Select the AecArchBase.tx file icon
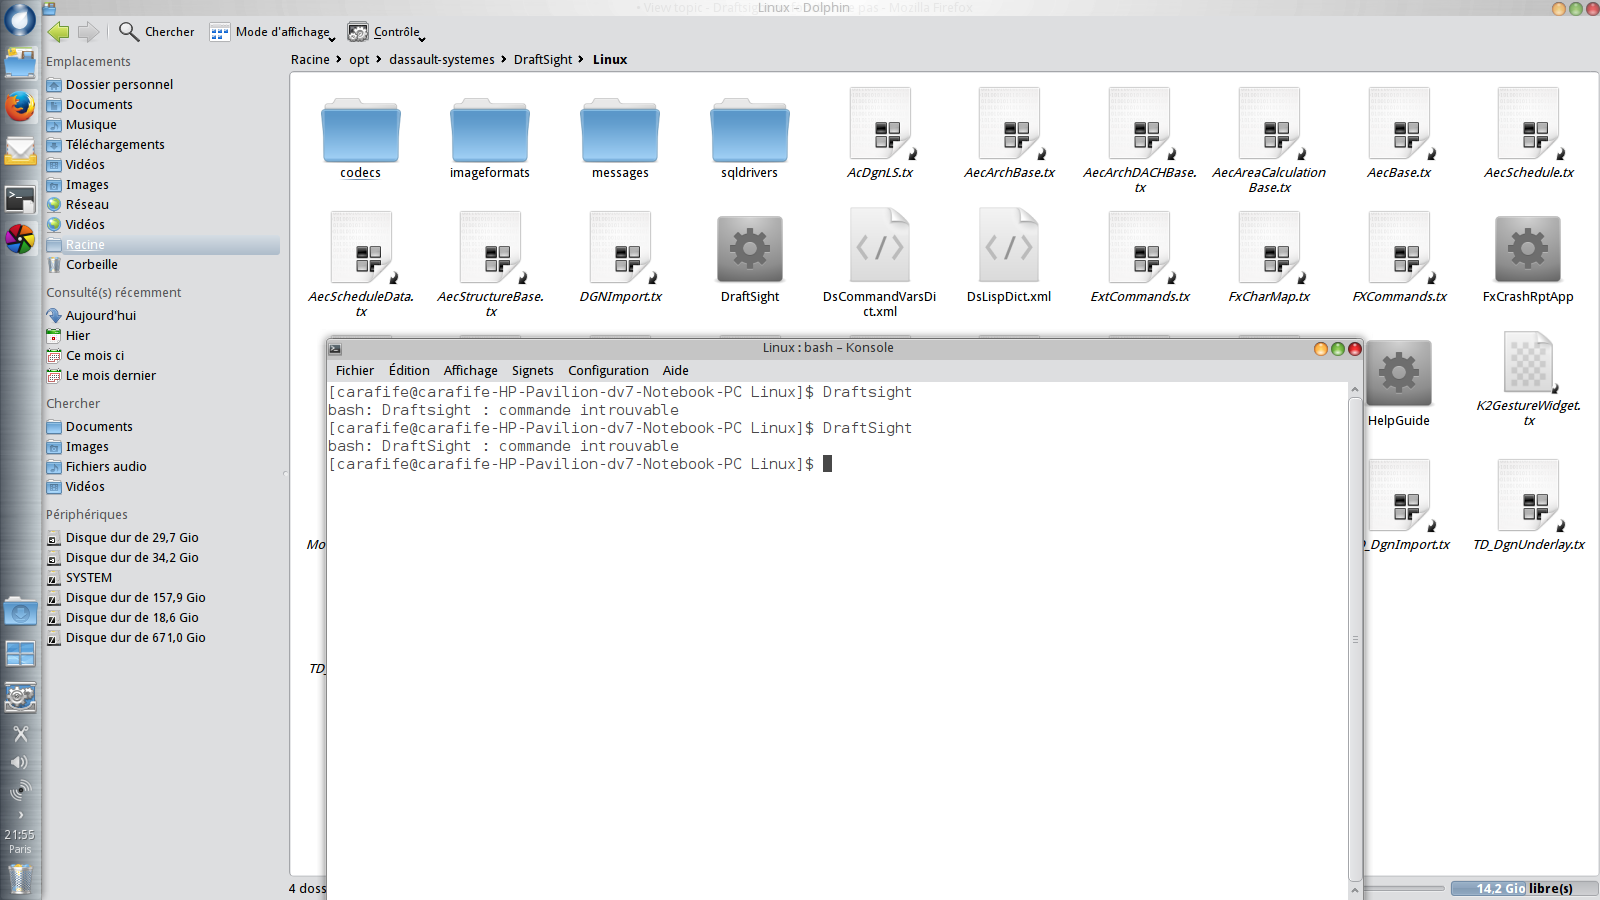Screen dimensions: 1600x900 point(1010,124)
